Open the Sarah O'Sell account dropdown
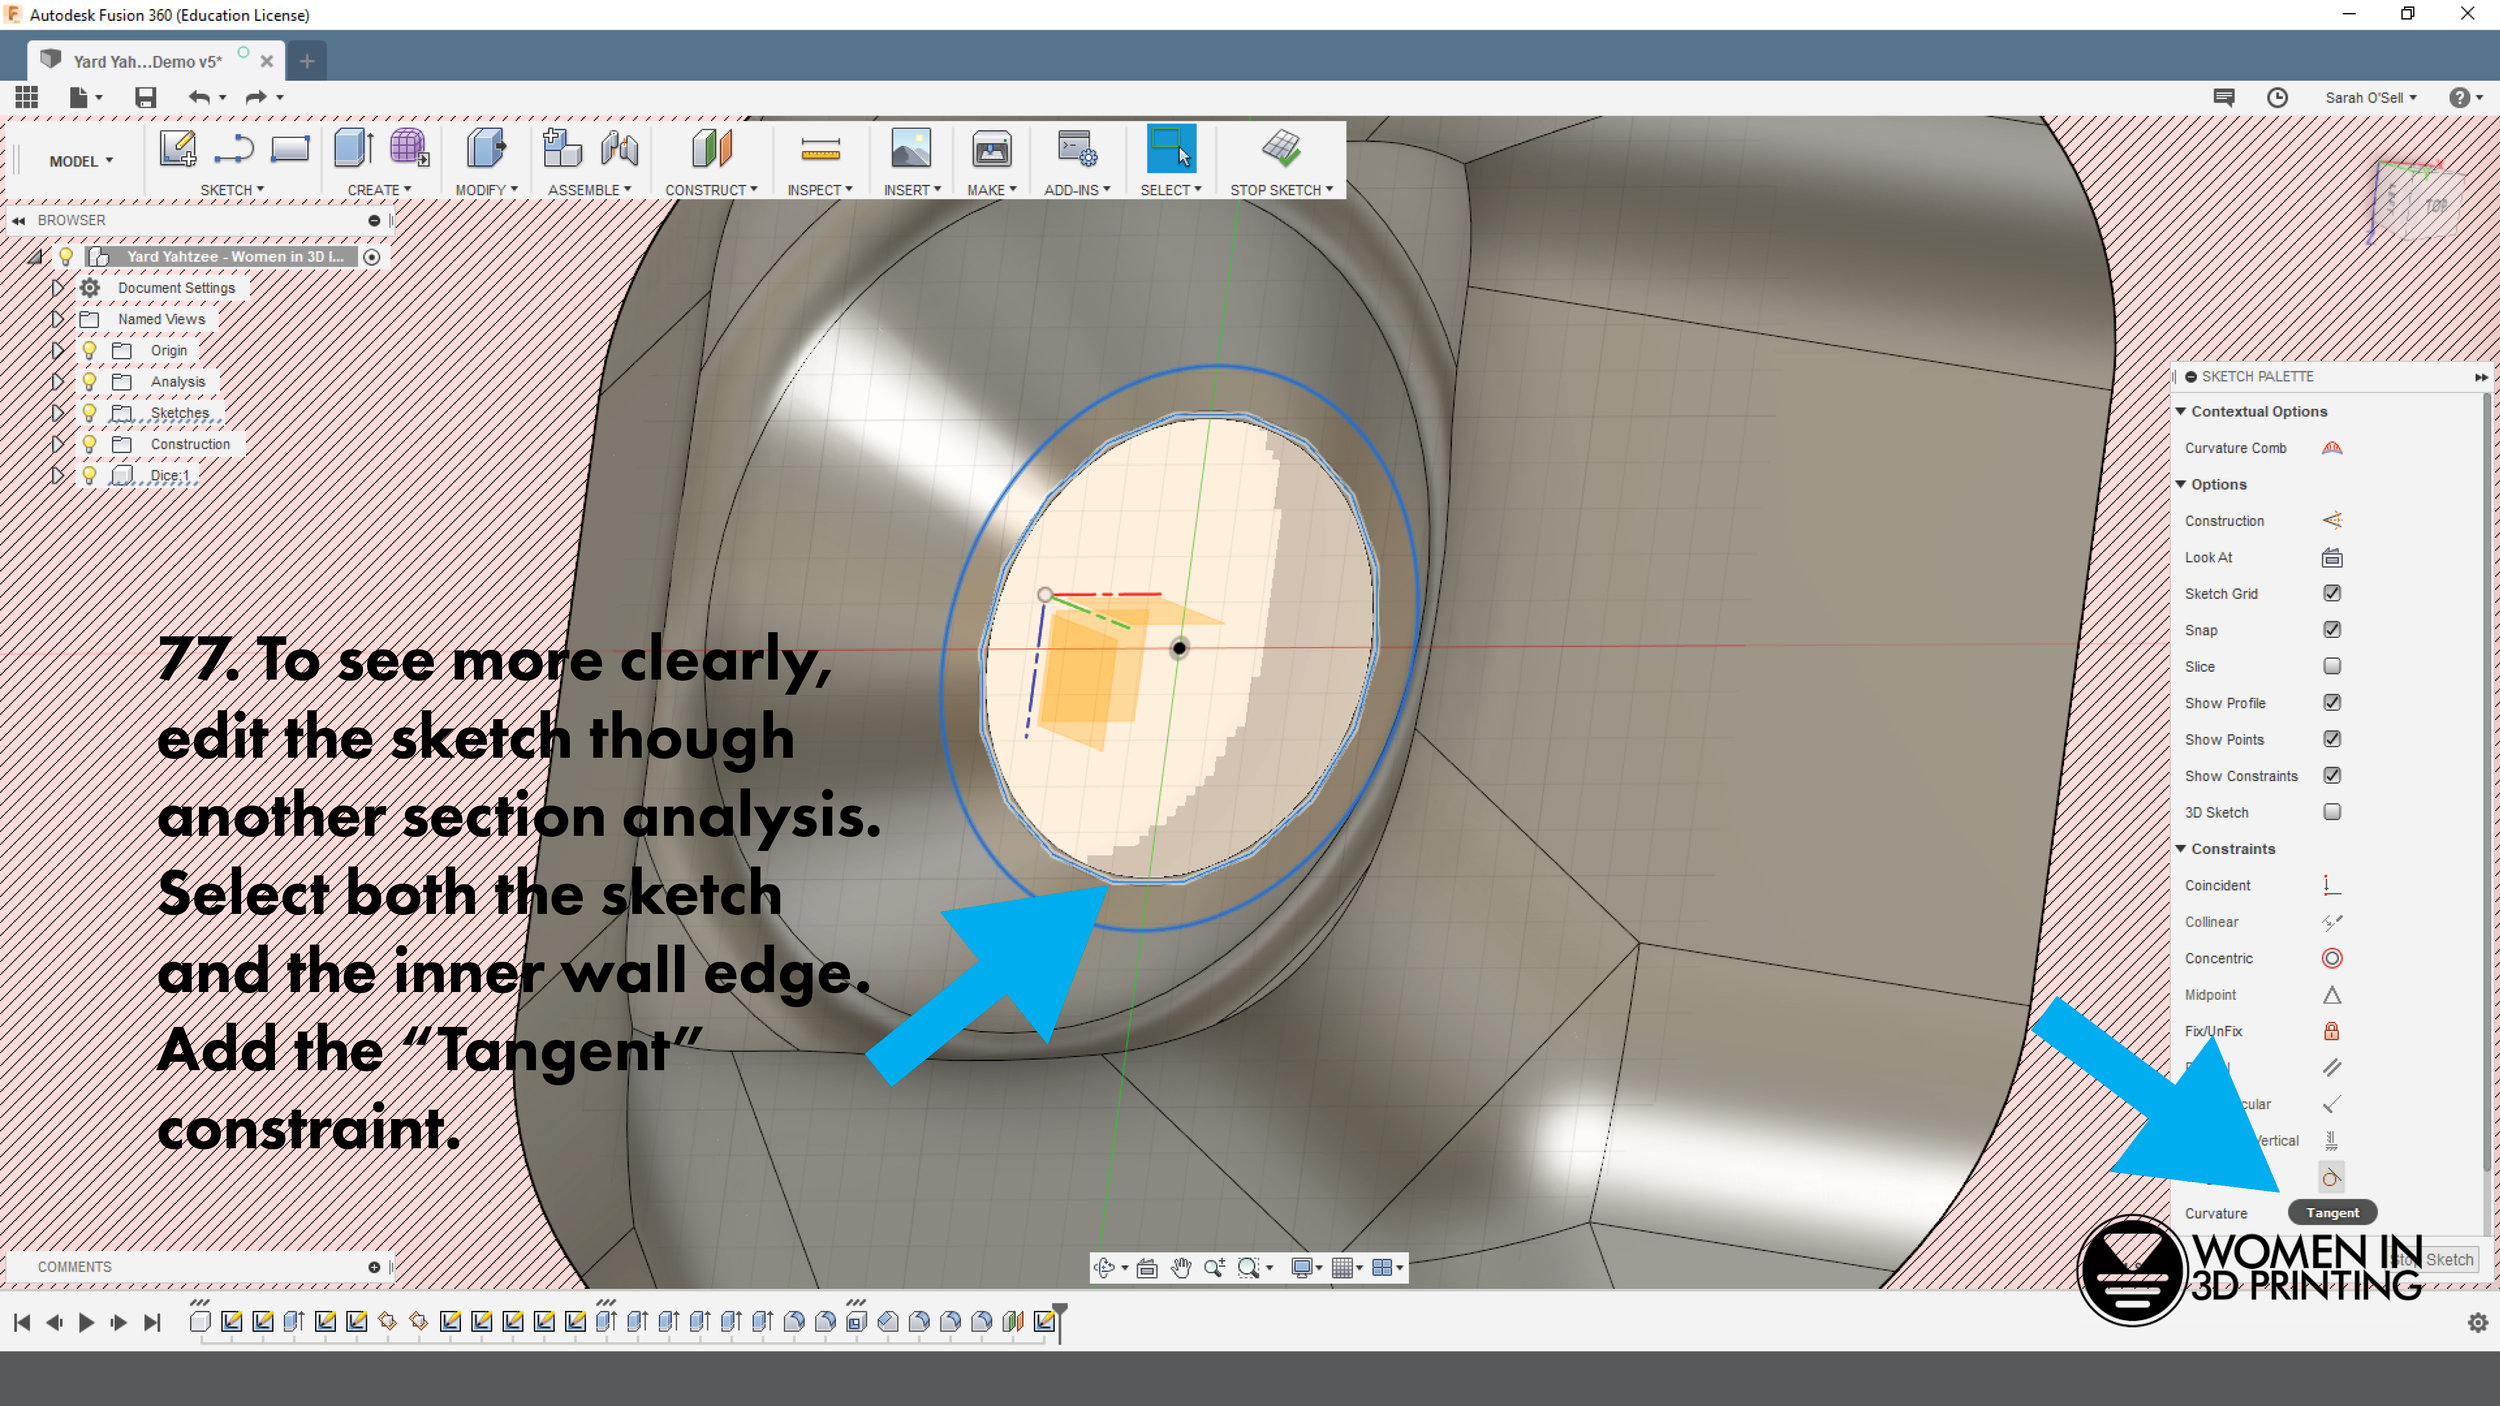 pyautogui.click(x=2371, y=97)
